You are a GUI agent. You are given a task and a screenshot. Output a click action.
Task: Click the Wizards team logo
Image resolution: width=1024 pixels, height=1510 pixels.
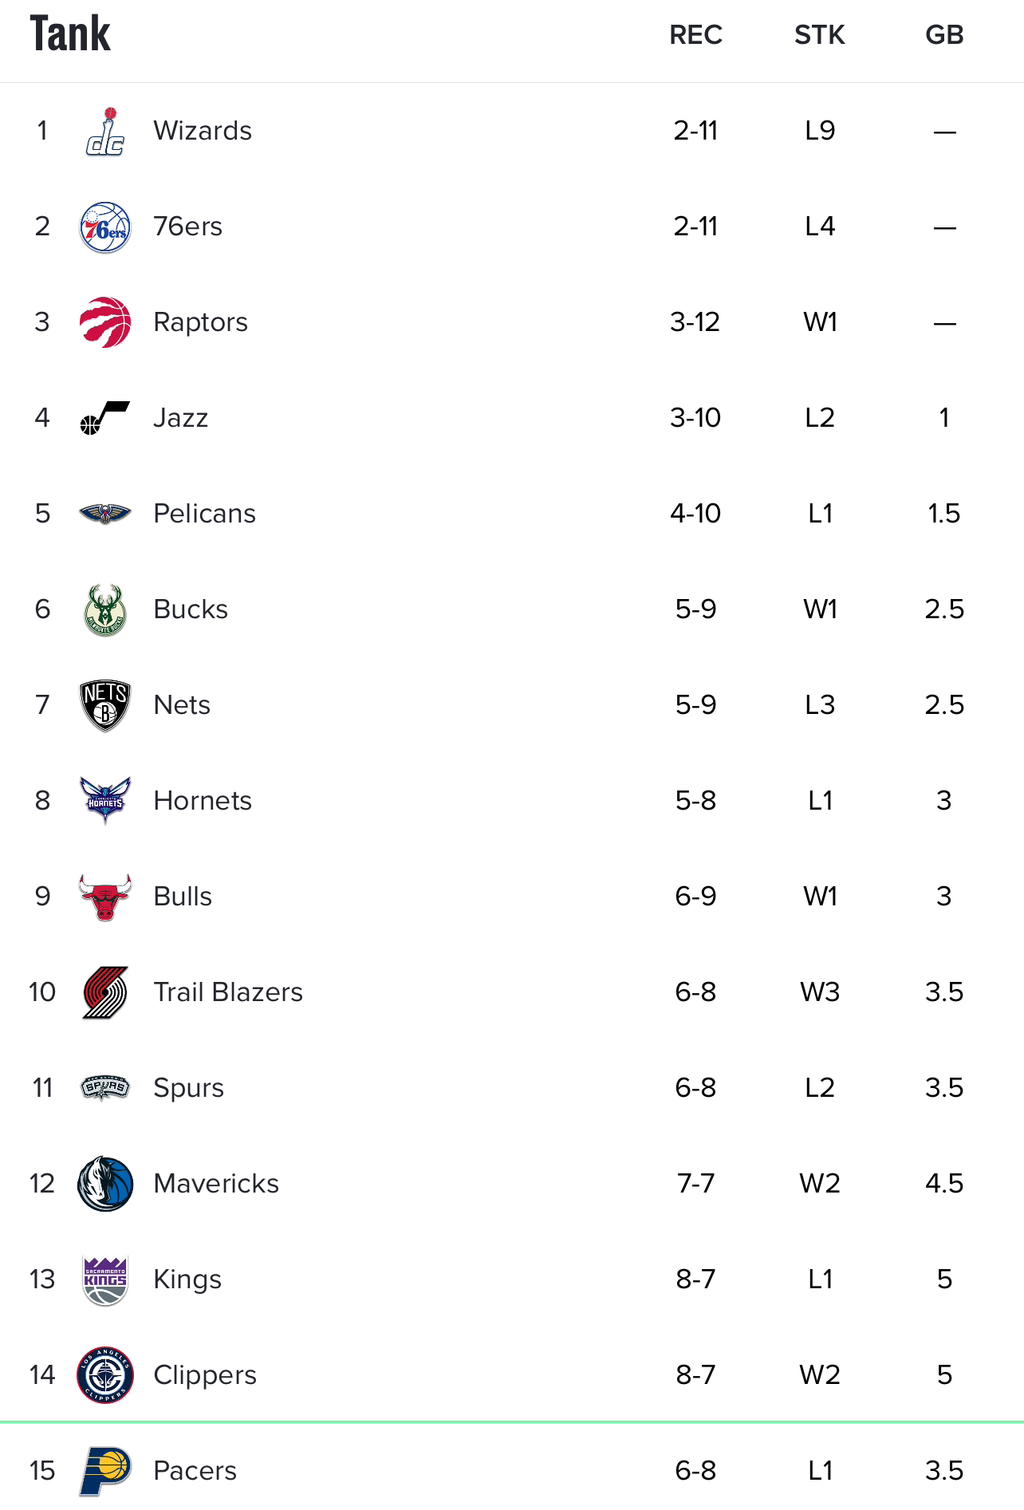pyautogui.click(x=105, y=132)
